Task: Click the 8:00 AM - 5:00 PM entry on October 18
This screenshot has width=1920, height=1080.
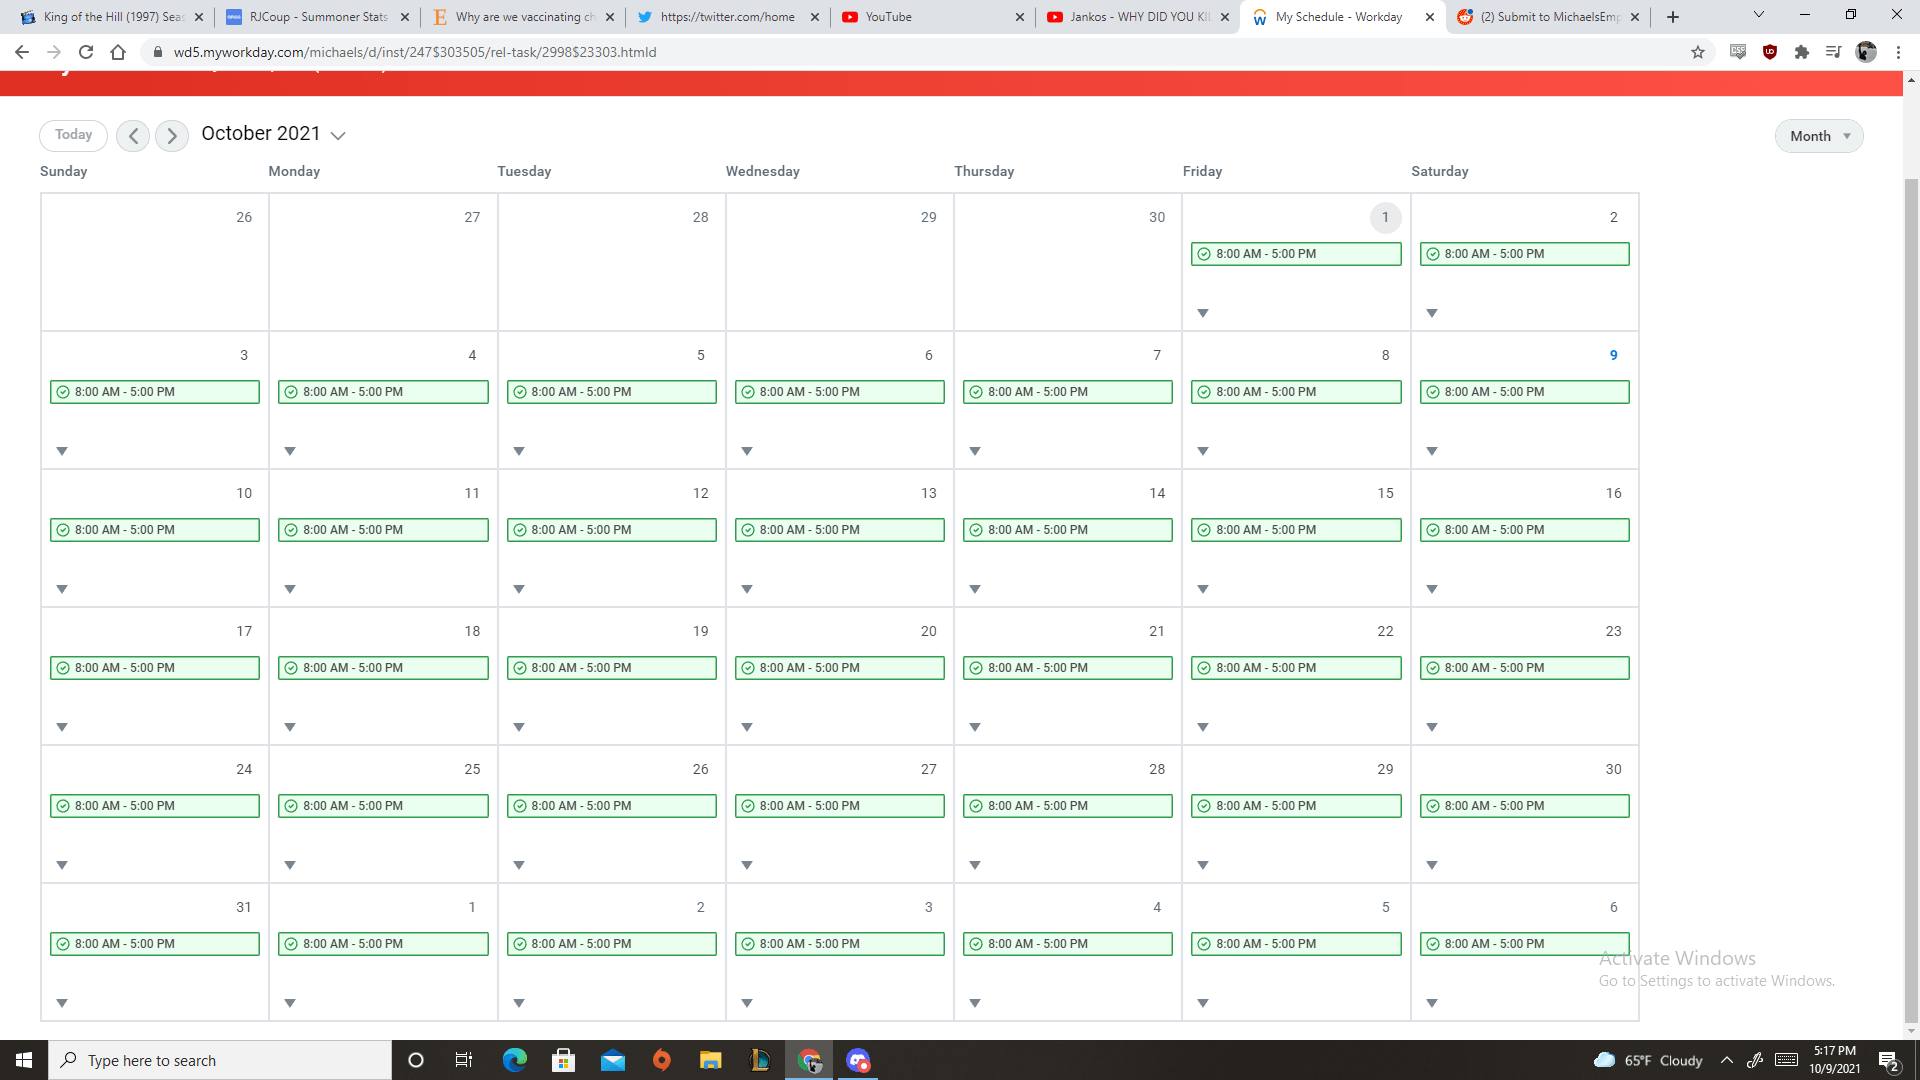Action: click(382, 667)
